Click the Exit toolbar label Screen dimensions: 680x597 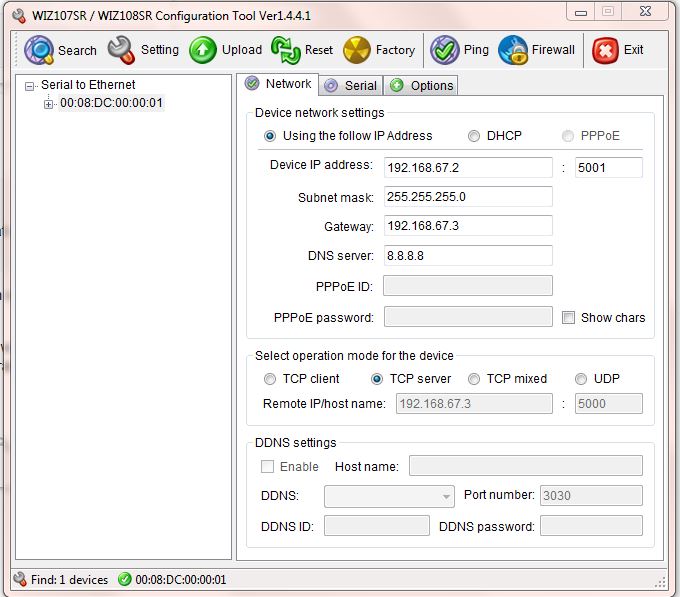pos(633,50)
